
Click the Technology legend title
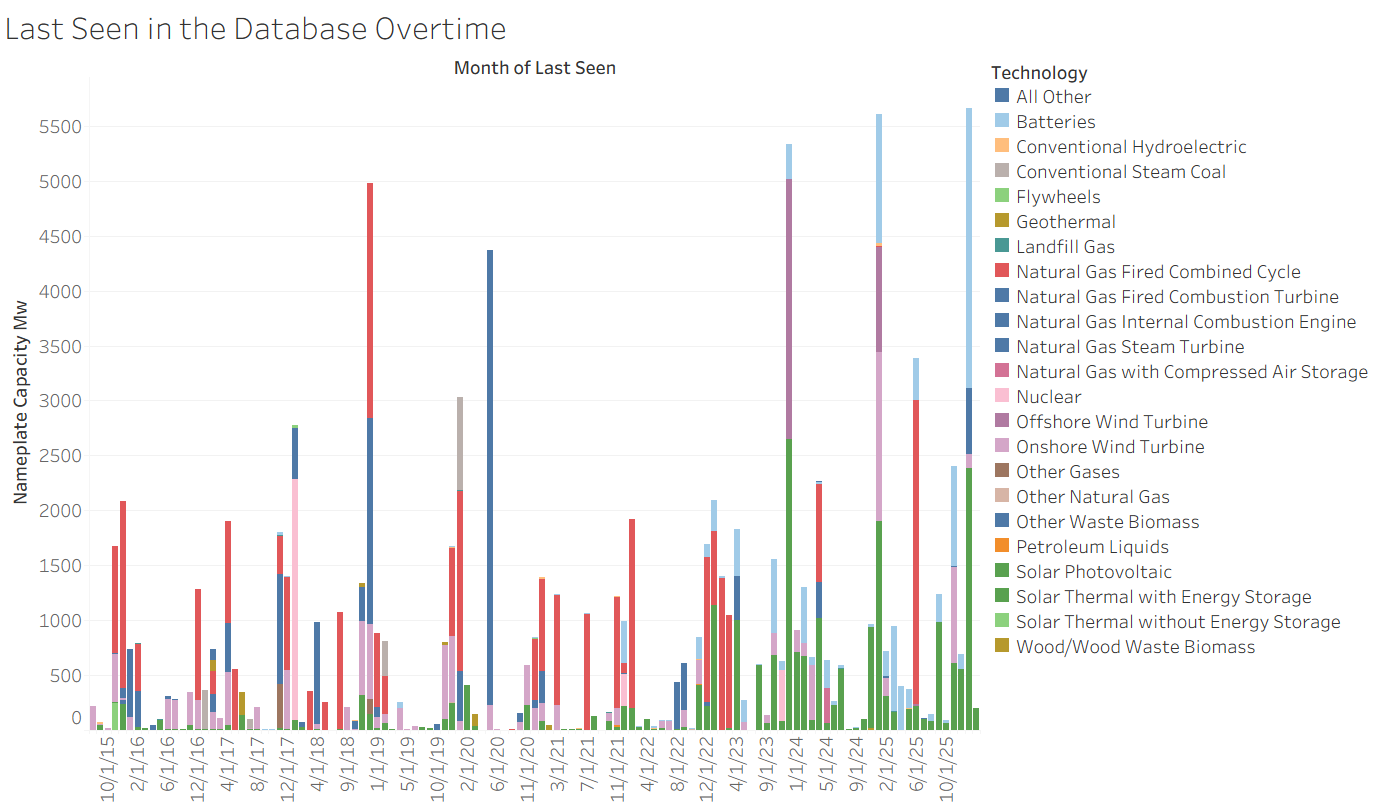pos(1039,73)
